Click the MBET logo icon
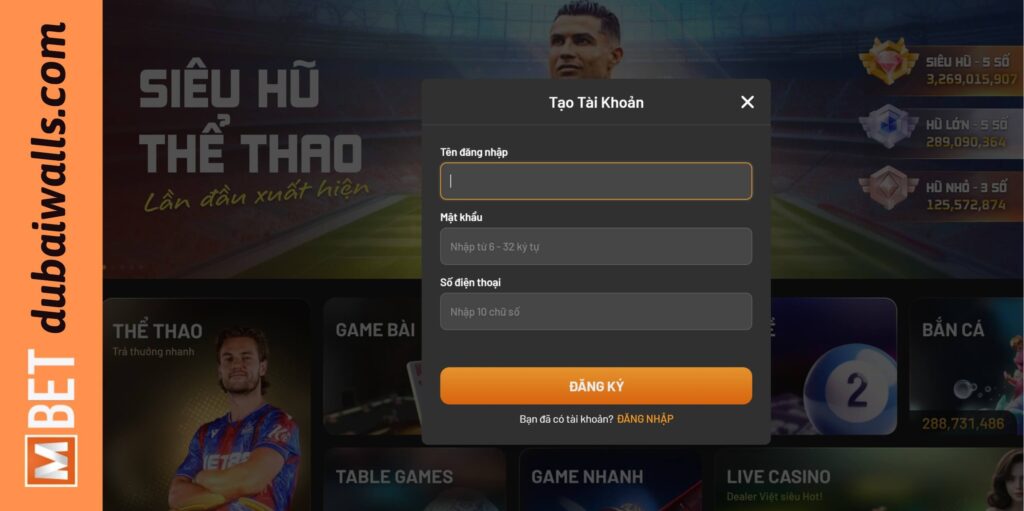The width and height of the screenshot is (1024, 511). tap(51, 460)
